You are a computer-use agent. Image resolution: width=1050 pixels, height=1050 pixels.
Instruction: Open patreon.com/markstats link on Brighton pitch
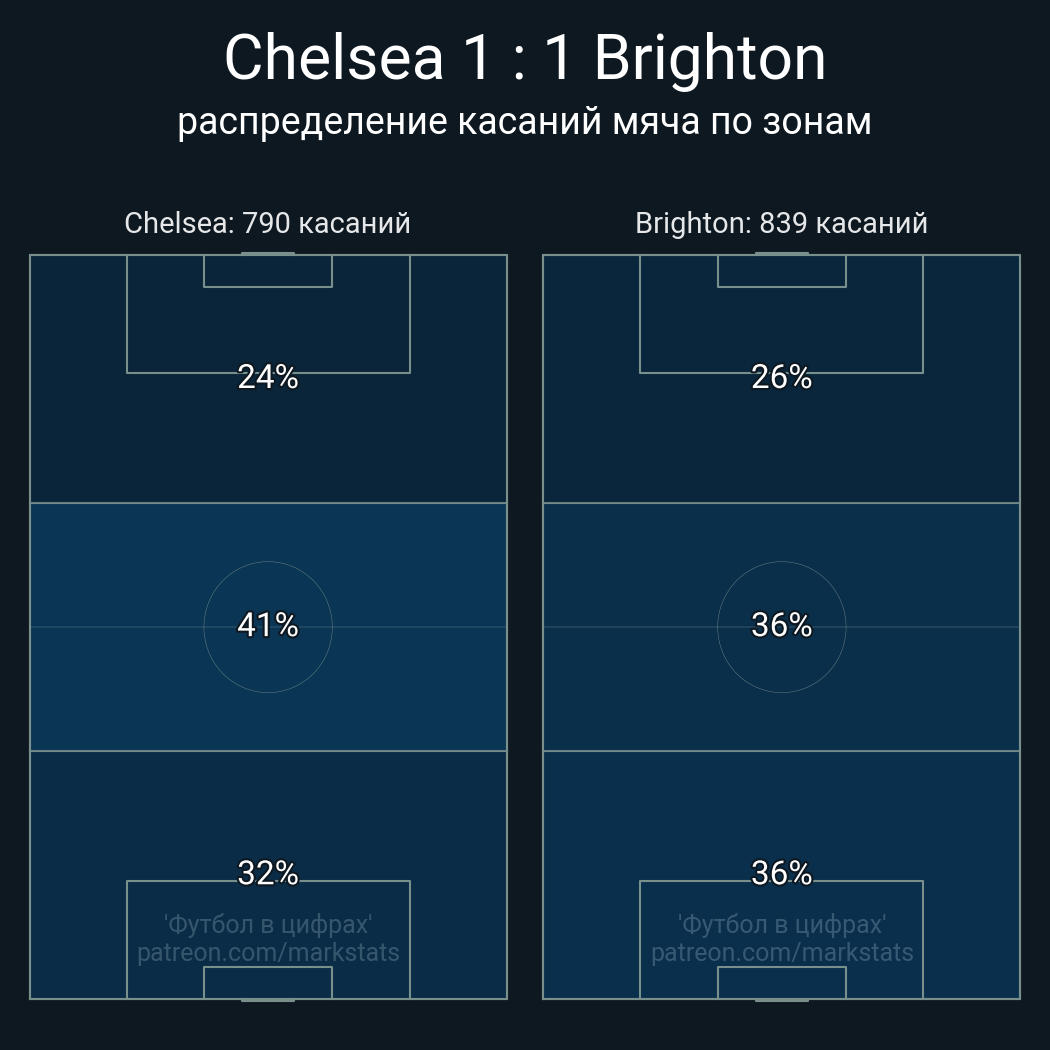point(782,952)
